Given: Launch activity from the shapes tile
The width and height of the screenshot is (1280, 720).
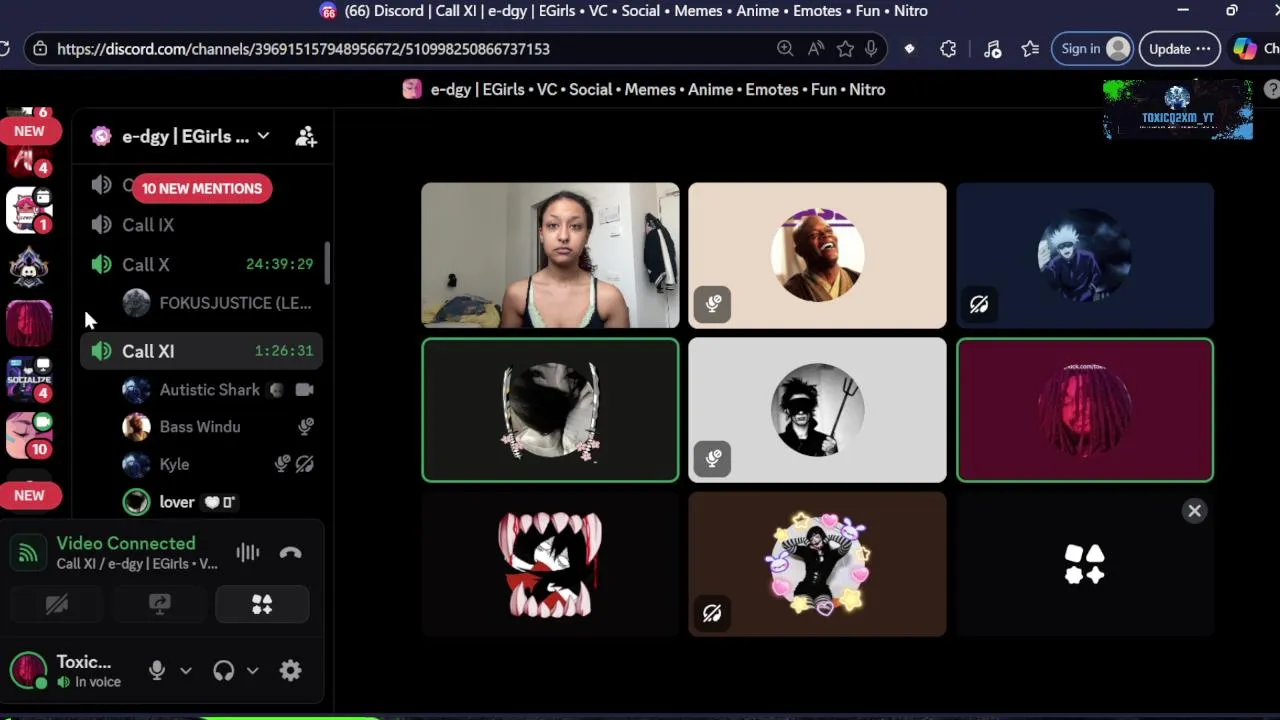Looking at the screenshot, I should click(1085, 564).
